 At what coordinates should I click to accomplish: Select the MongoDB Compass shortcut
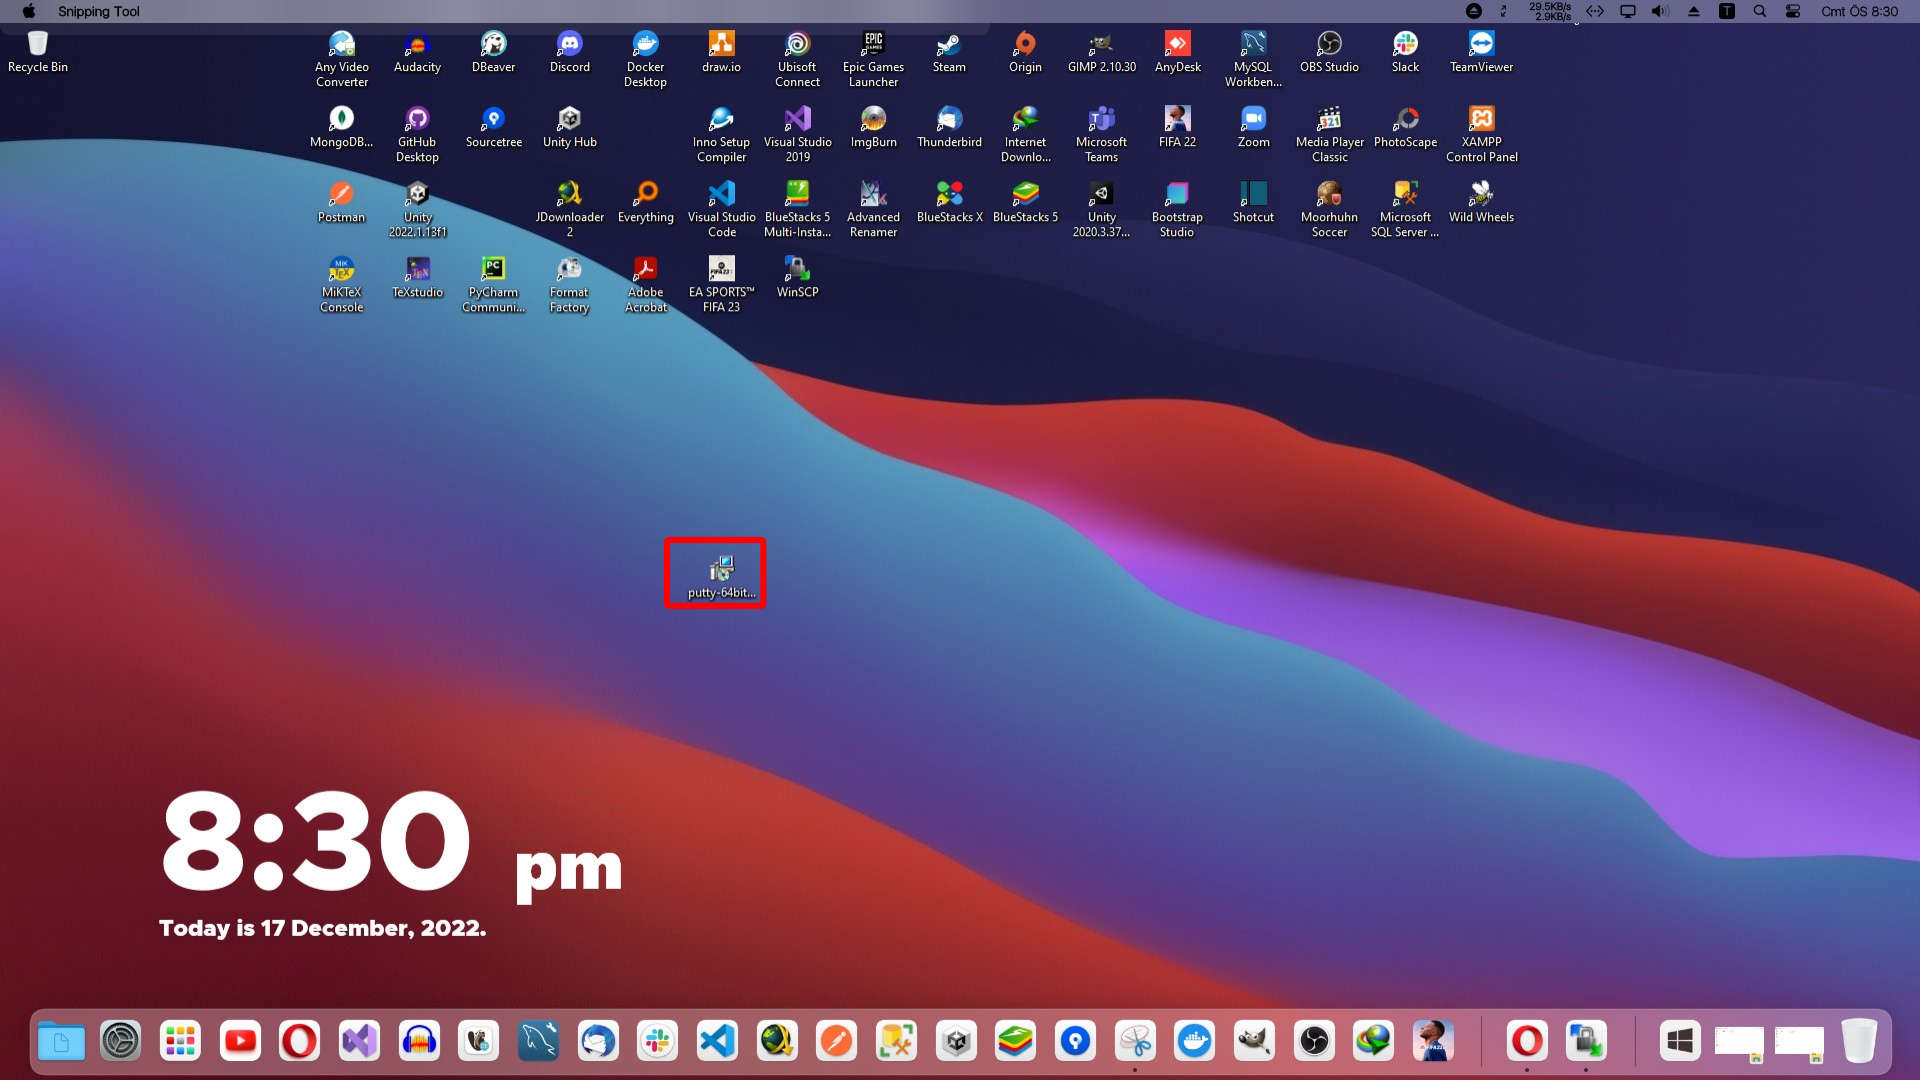341,128
